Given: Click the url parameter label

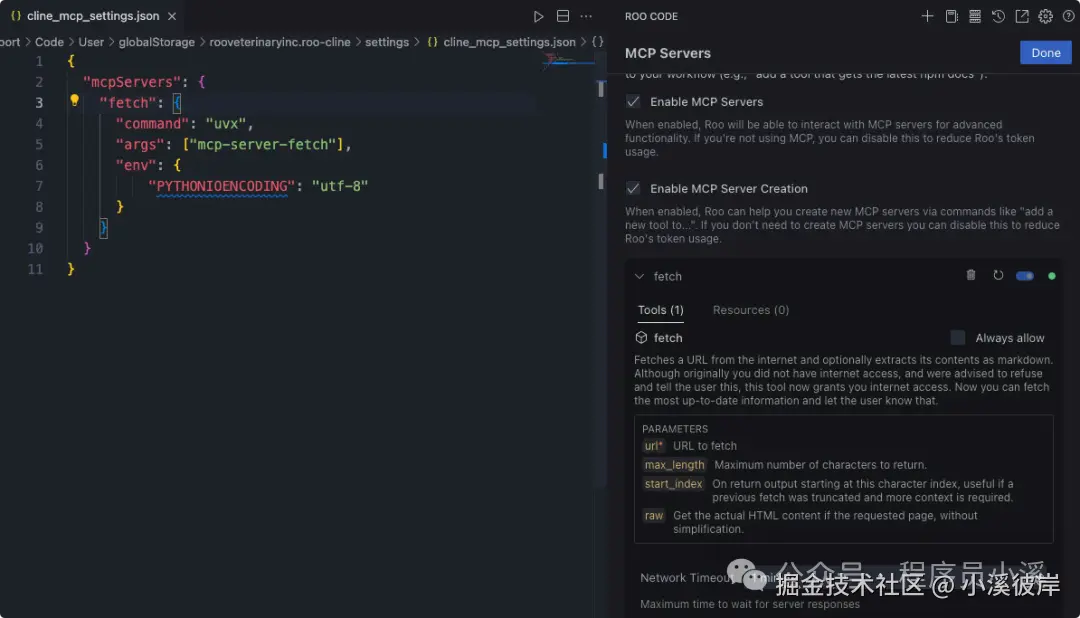Looking at the screenshot, I should point(653,446).
